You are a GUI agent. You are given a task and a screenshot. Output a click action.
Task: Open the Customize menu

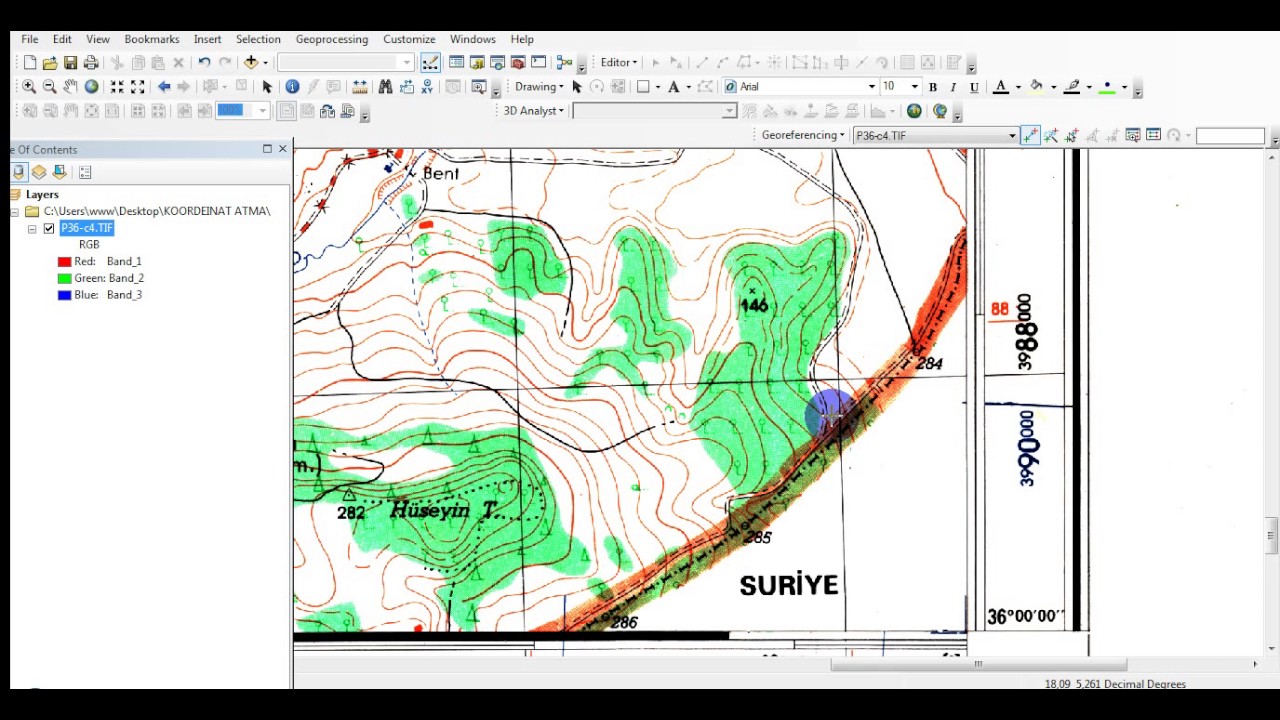tap(409, 39)
